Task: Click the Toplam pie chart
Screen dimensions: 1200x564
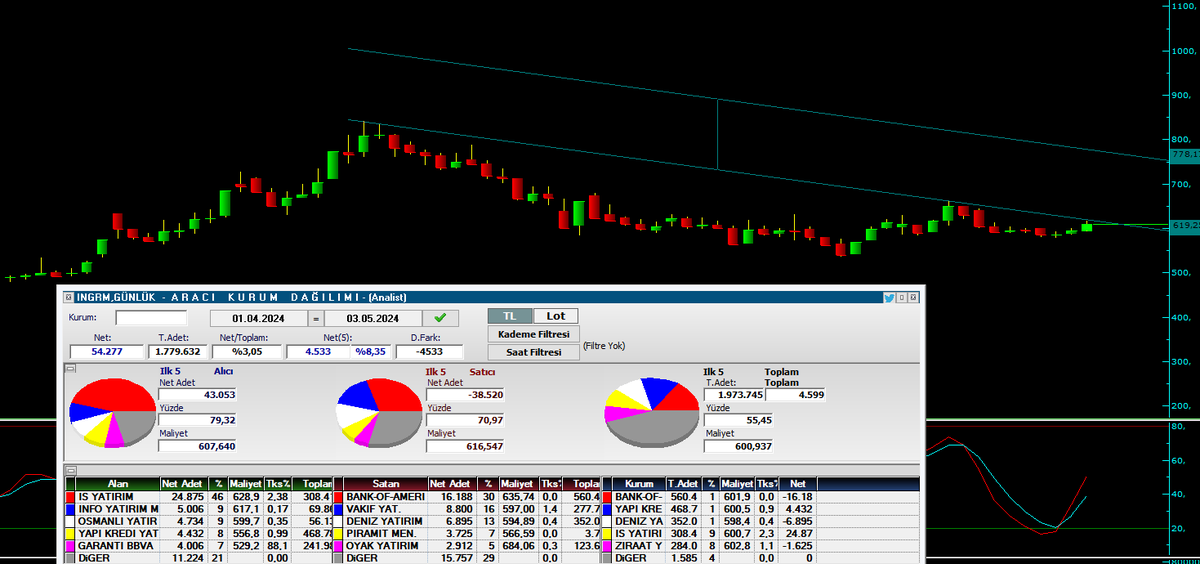Action: pos(651,412)
